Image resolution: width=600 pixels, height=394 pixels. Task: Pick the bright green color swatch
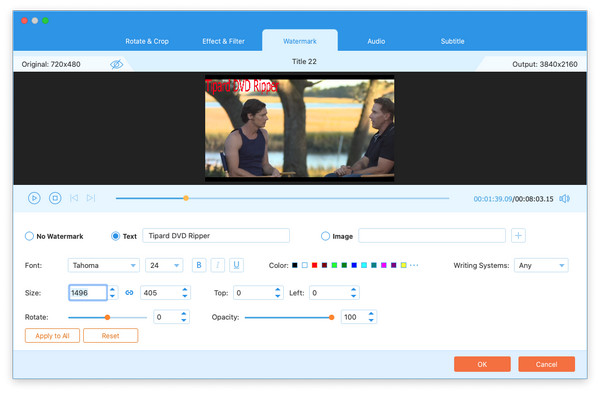pos(334,265)
